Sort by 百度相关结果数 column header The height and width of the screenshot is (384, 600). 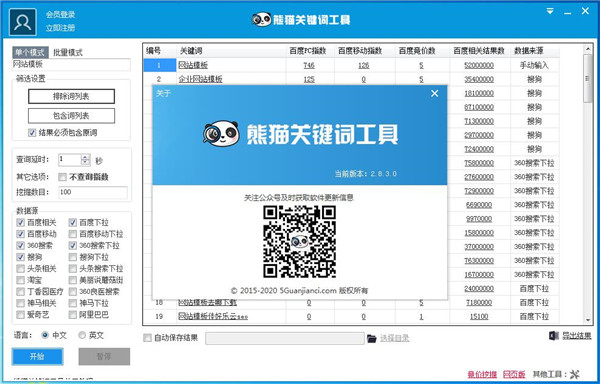click(480, 51)
